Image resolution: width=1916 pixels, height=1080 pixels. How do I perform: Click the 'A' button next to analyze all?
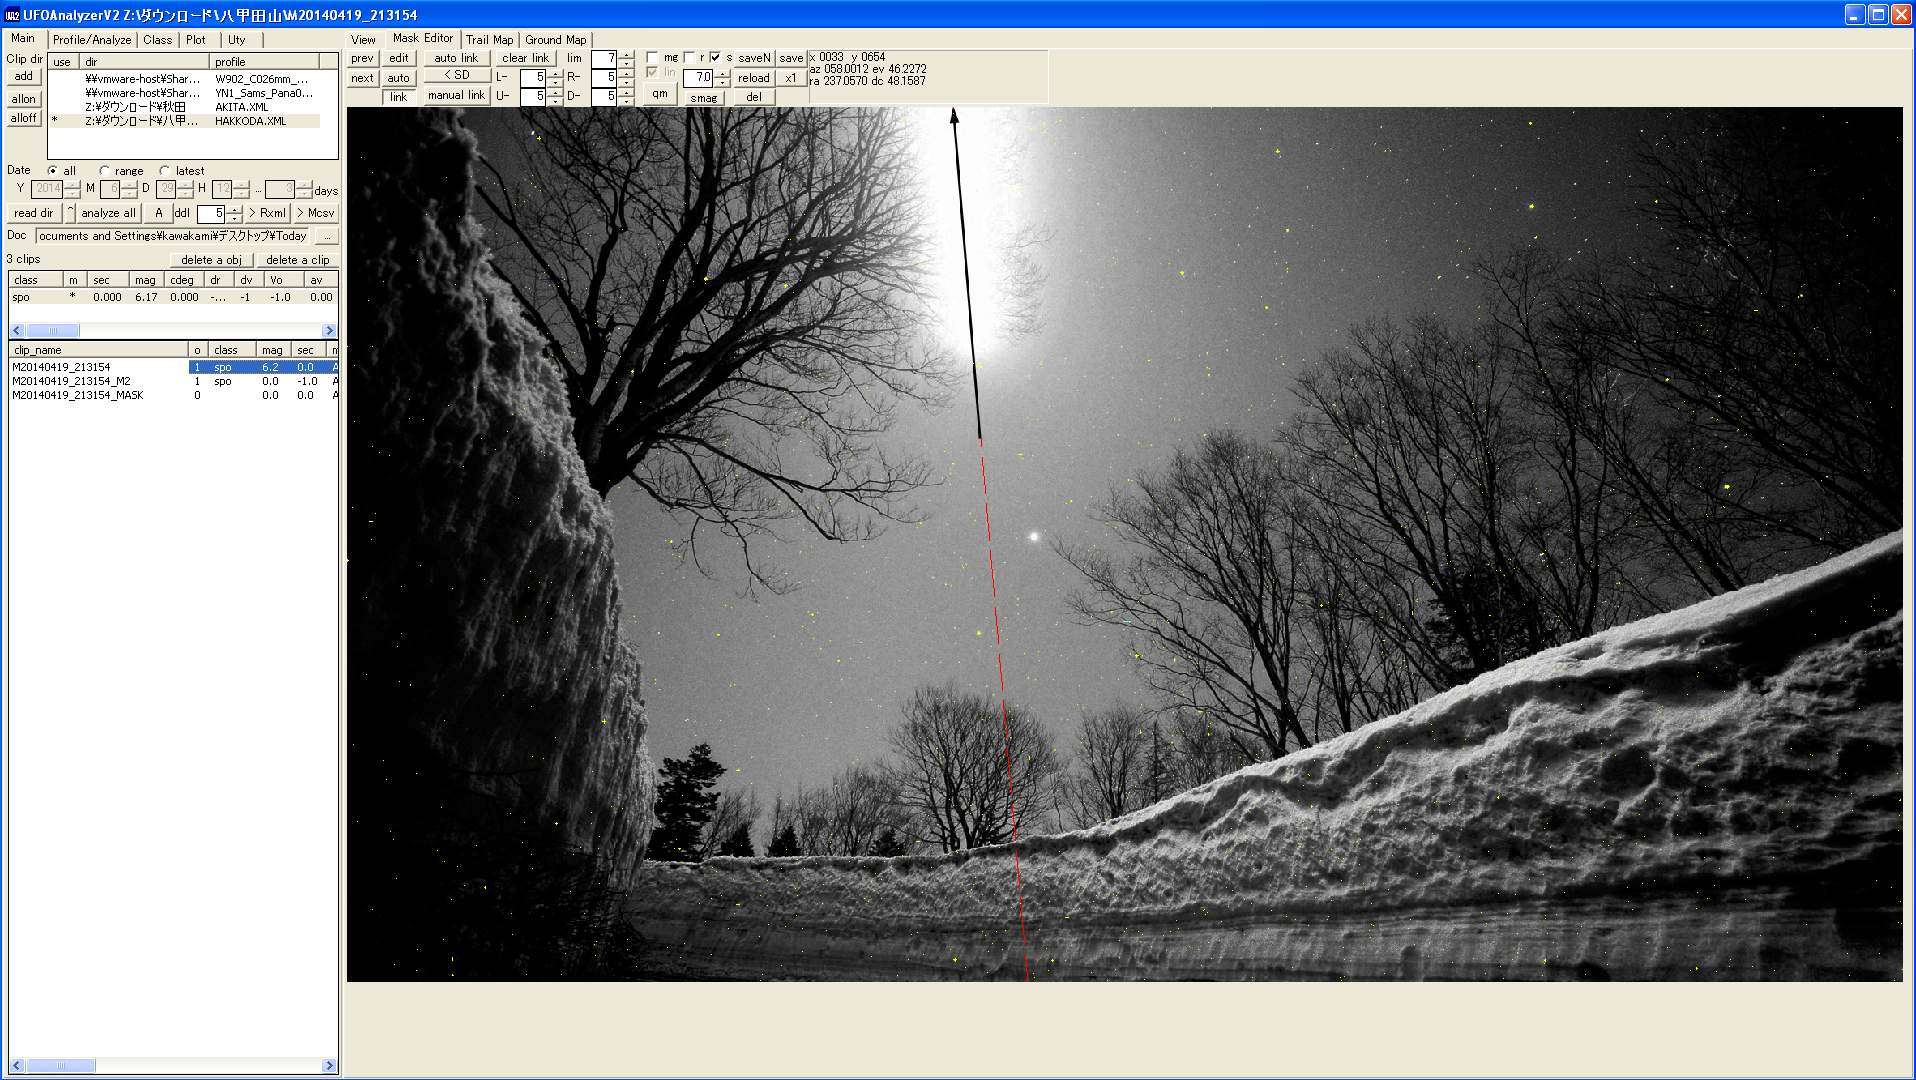158,213
